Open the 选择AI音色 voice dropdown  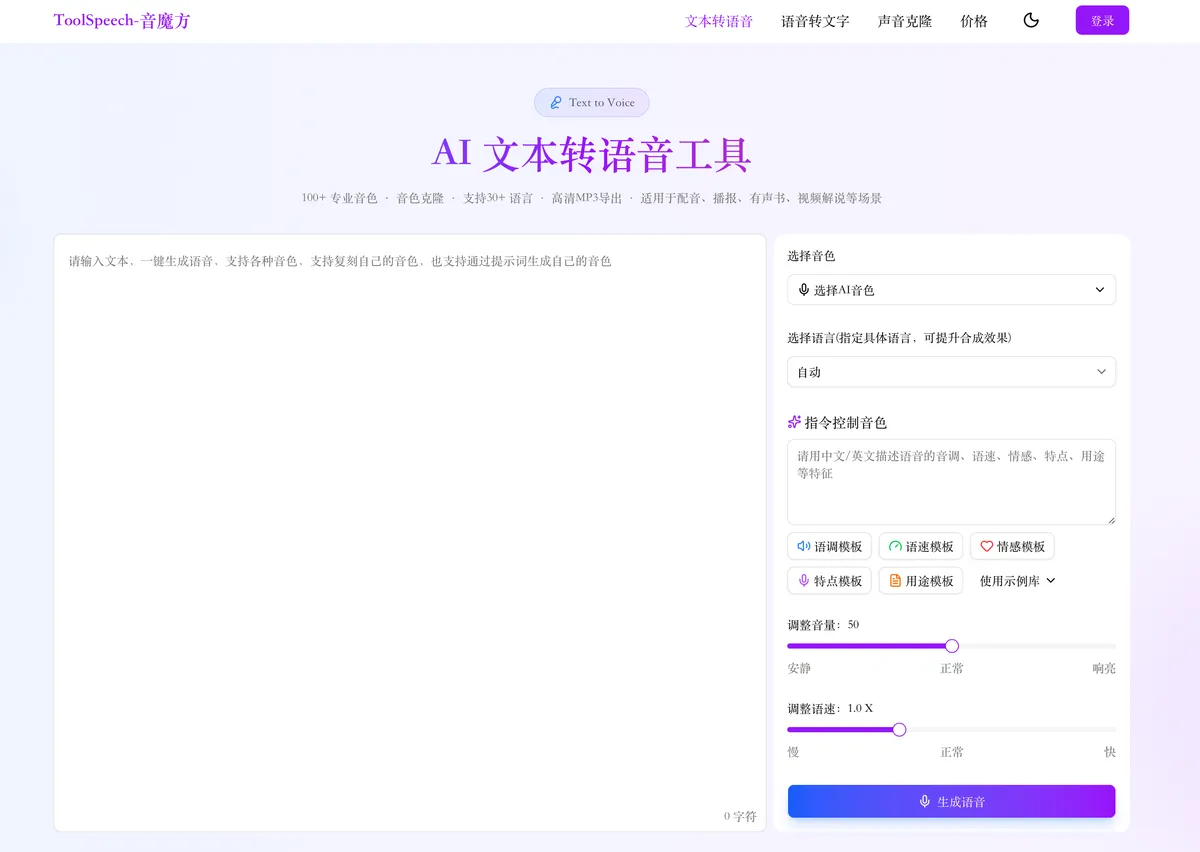[x=951, y=290]
